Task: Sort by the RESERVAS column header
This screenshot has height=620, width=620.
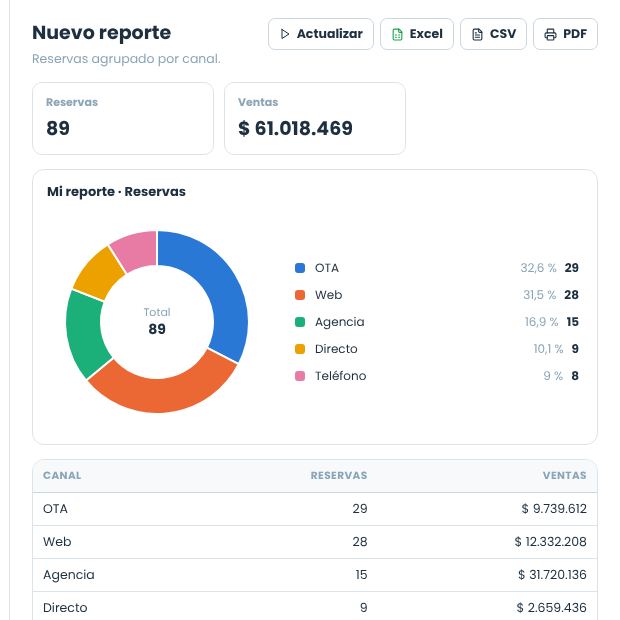Action: point(339,475)
